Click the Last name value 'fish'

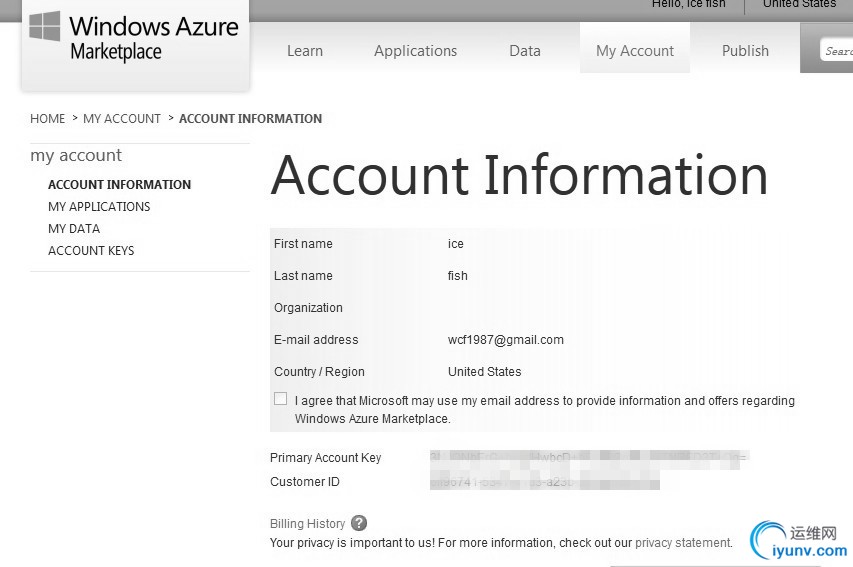(x=457, y=276)
